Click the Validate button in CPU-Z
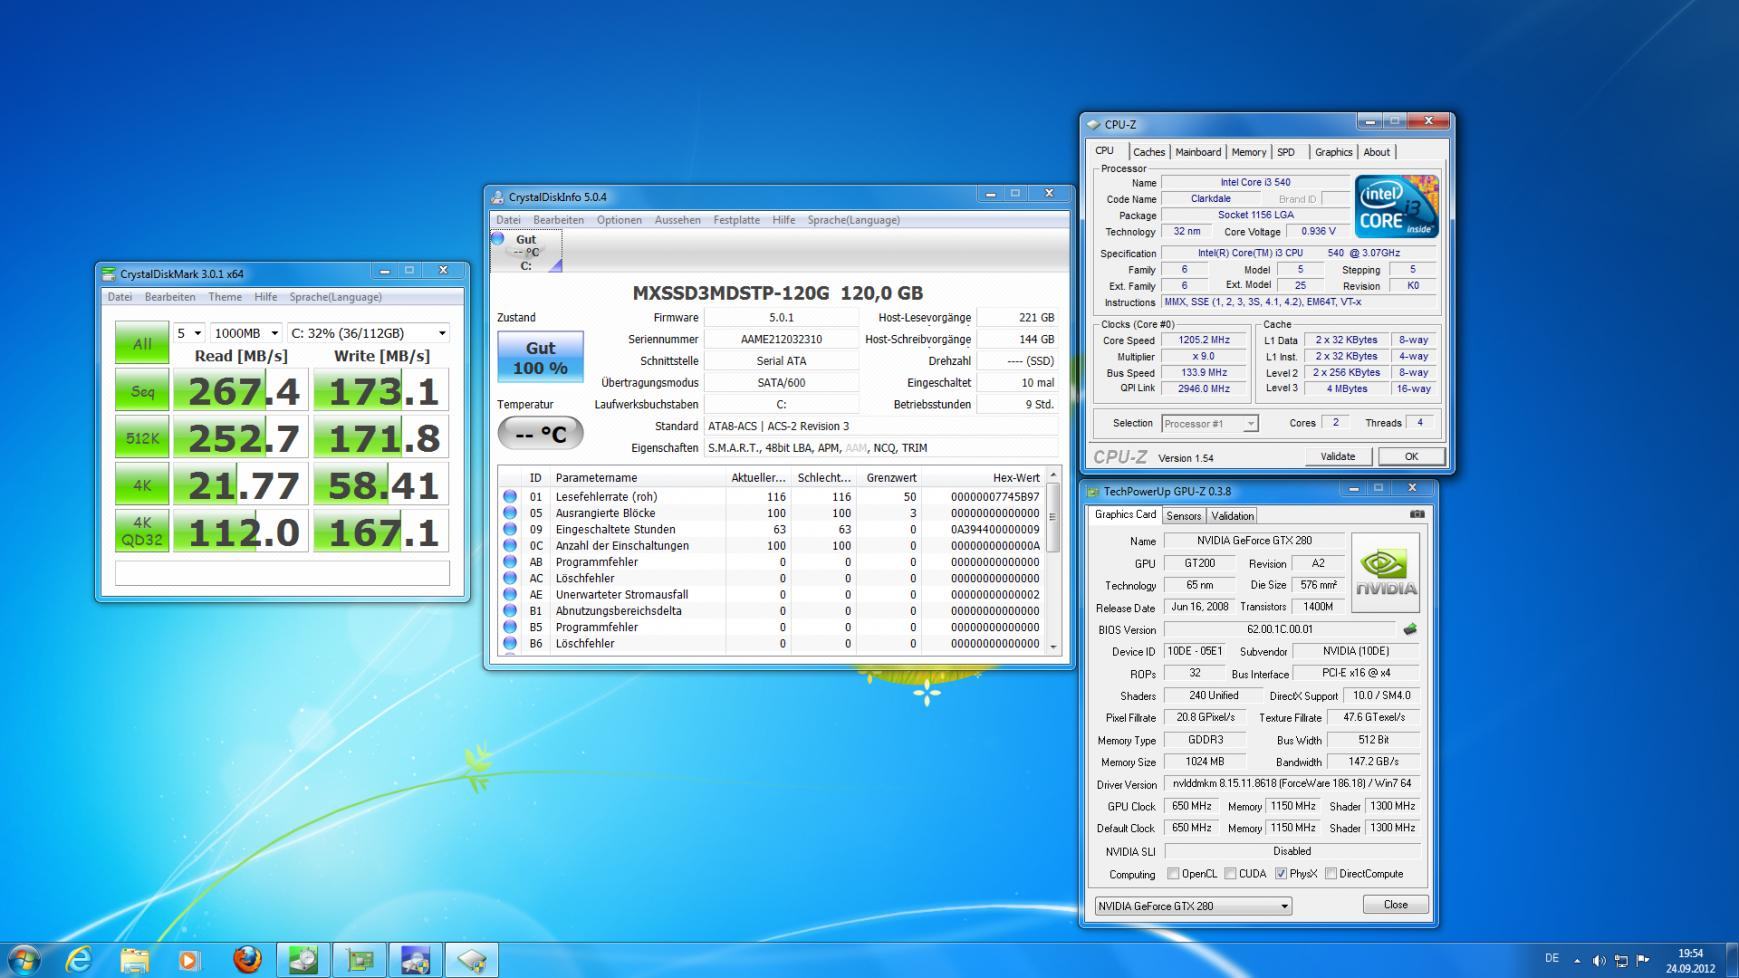Viewport: 1739px width, 978px height. point(1337,456)
